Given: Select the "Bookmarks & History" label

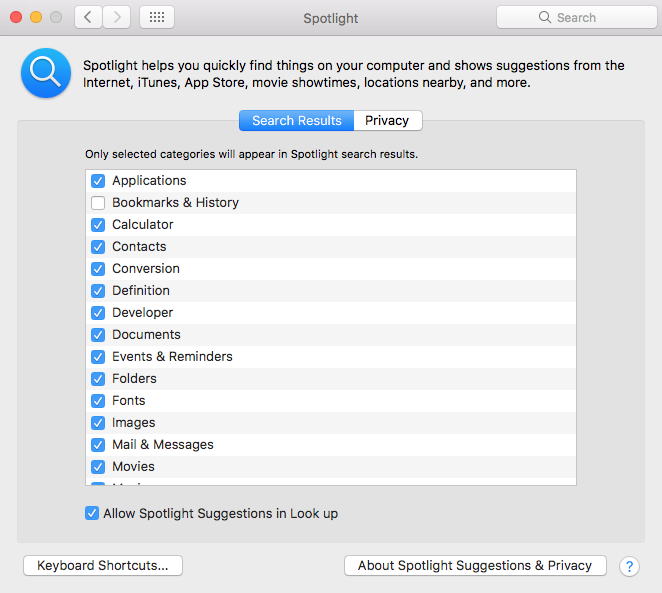Looking at the screenshot, I should click(x=176, y=203).
